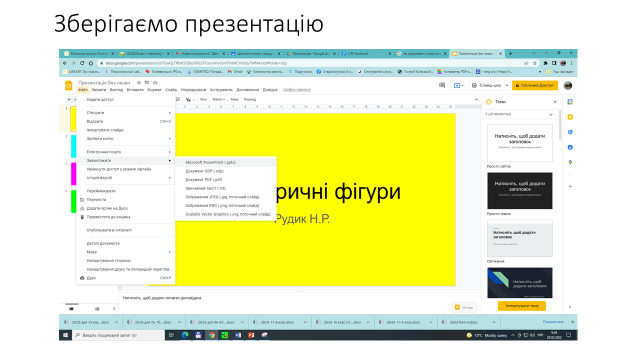The height and width of the screenshot is (360, 640).
Task: Open the Chrome three-dot menu
Action: click(571, 63)
